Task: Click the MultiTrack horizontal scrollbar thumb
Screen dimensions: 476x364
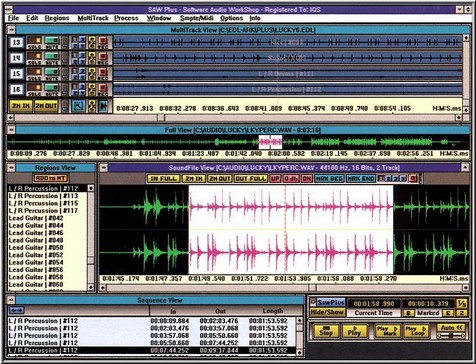Action: [161, 118]
